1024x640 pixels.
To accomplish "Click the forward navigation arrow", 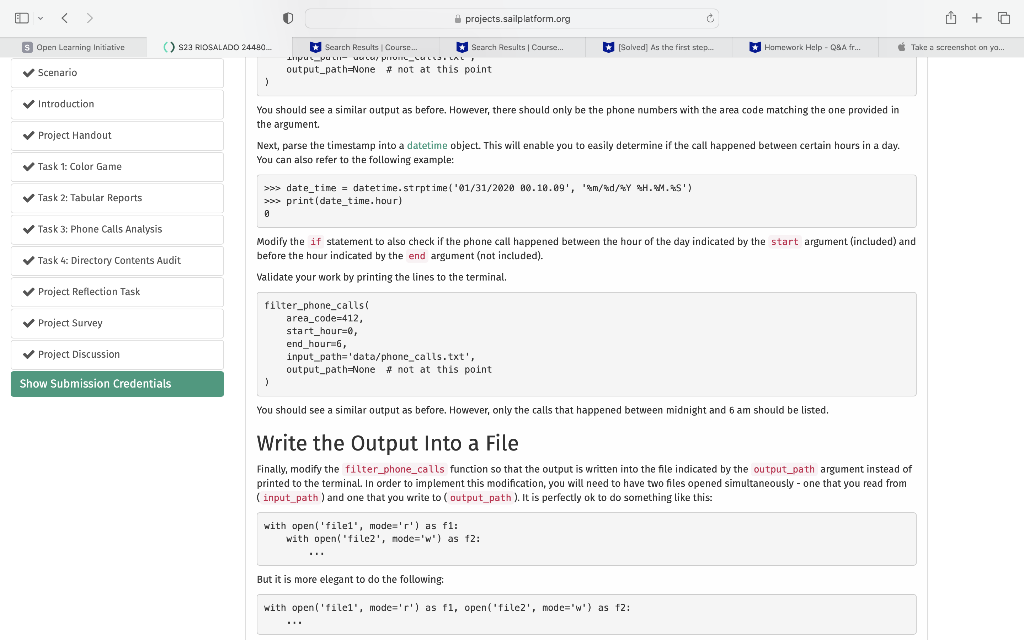I will 88,17.
